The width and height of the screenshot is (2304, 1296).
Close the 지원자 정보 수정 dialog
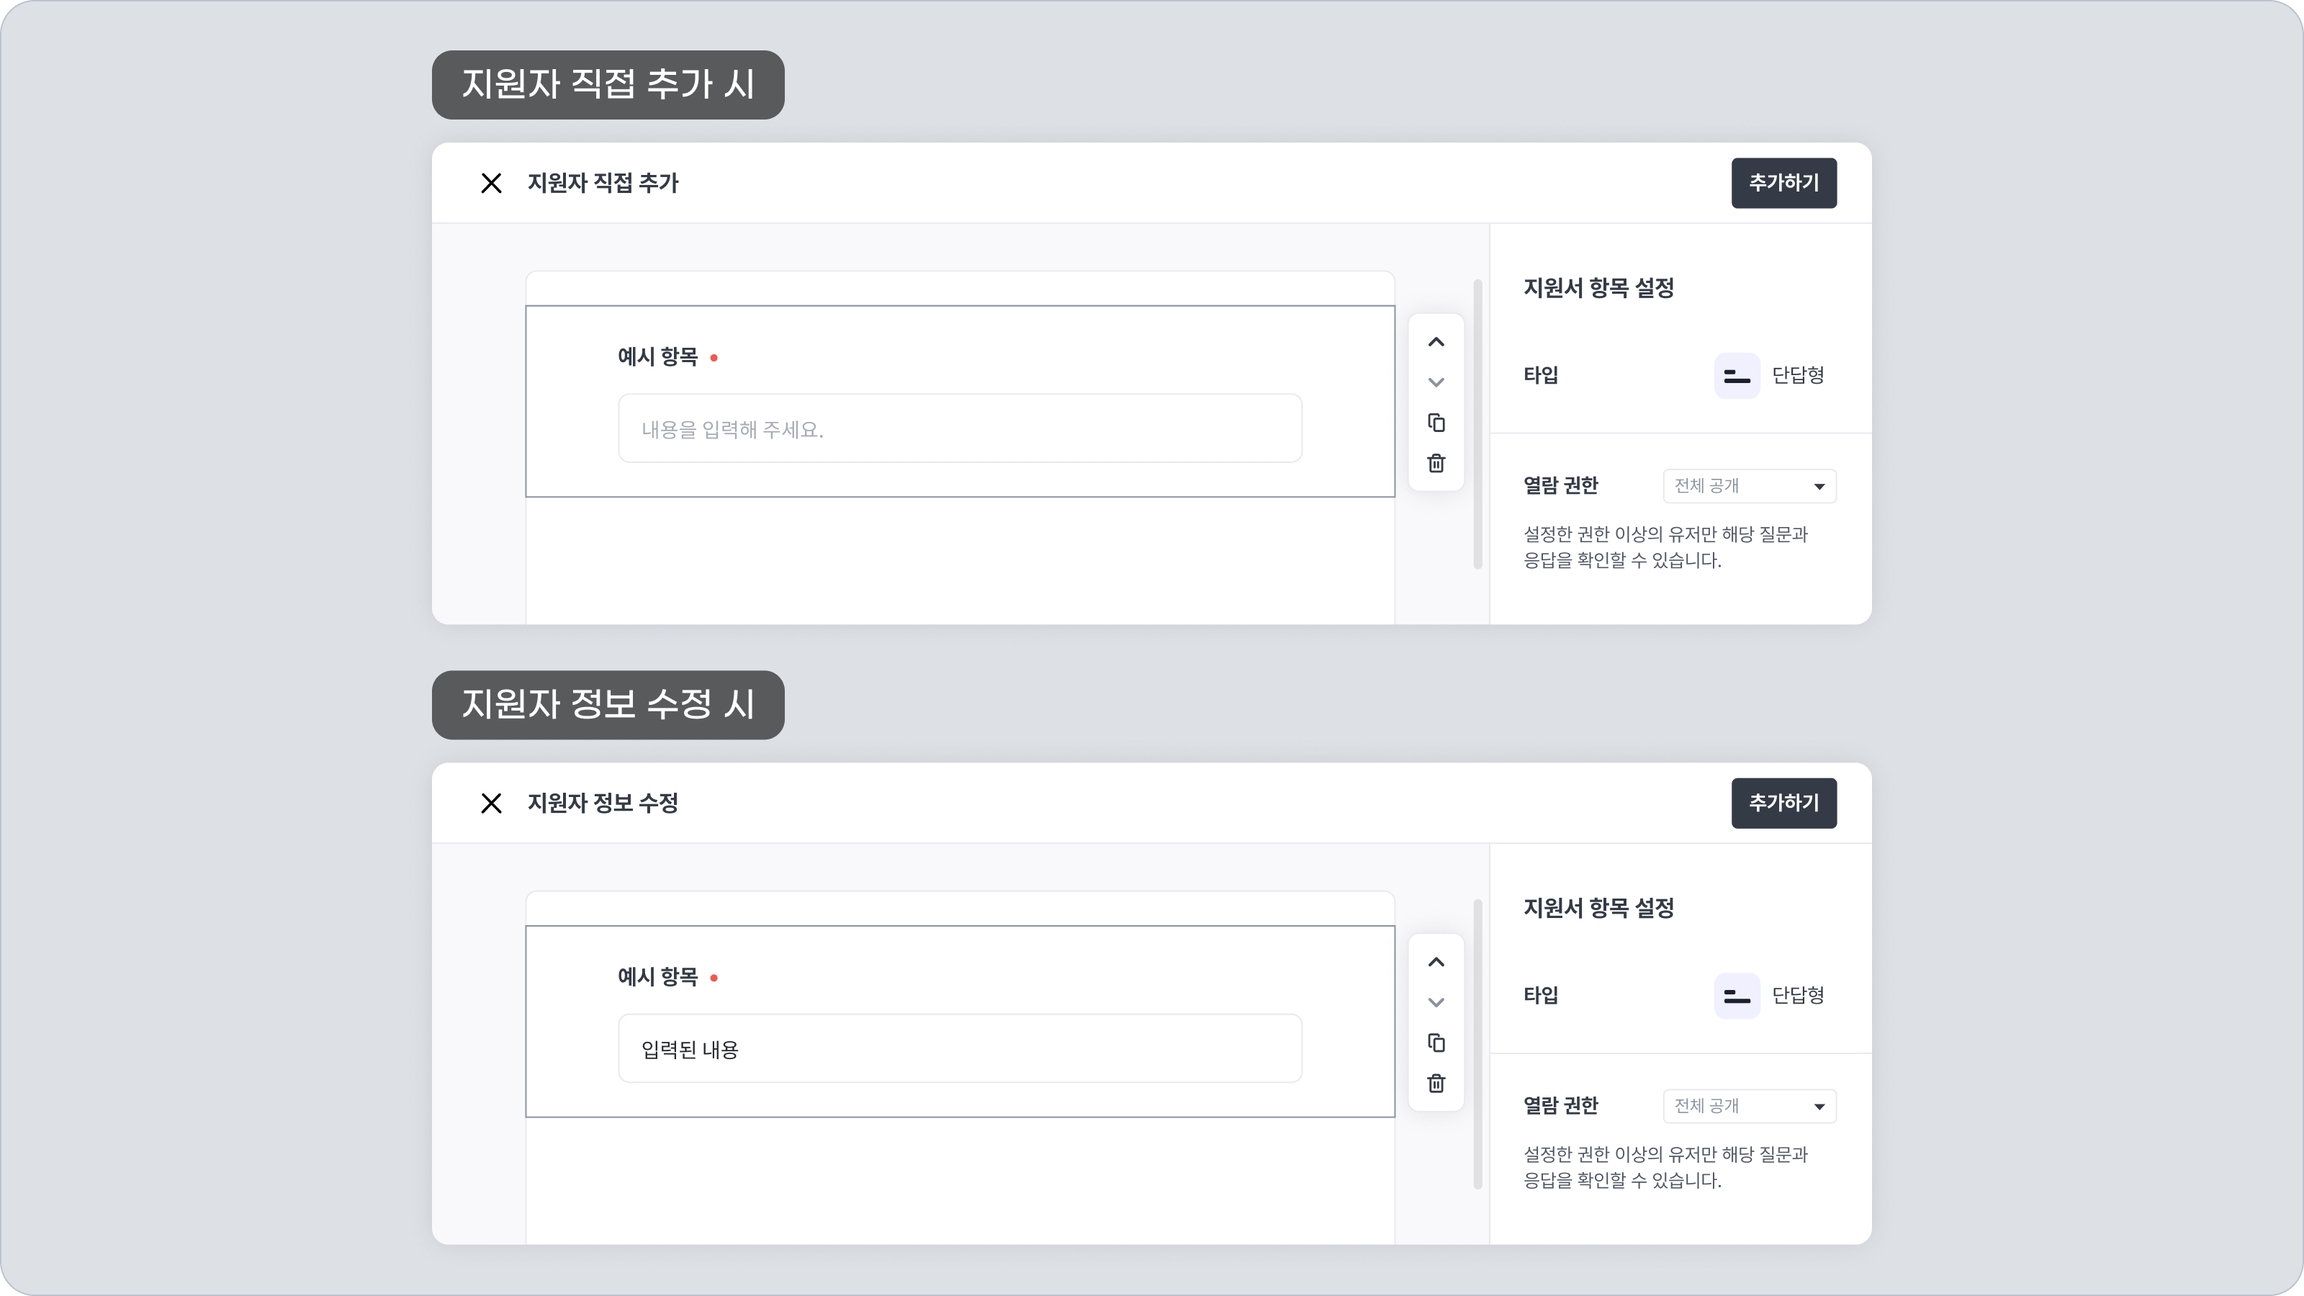click(491, 803)
